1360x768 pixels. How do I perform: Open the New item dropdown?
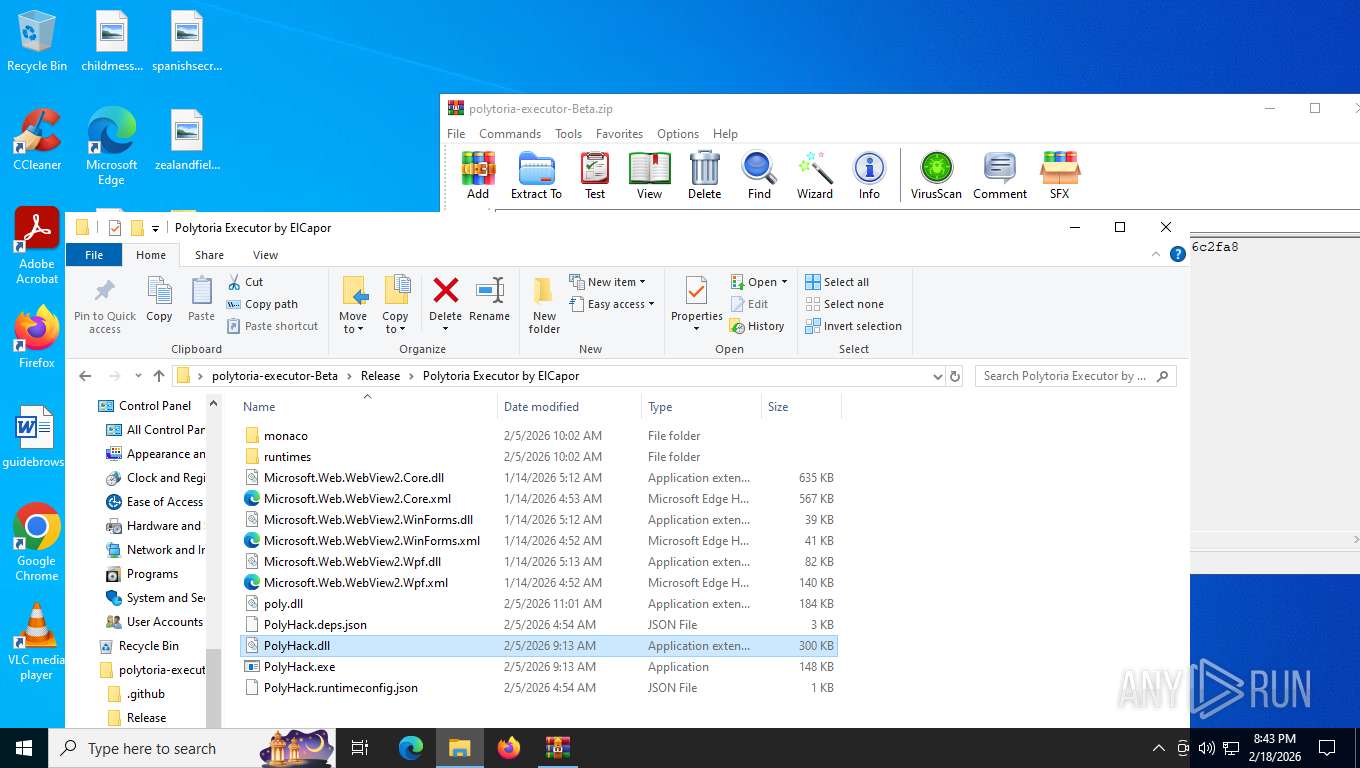[x=608, y=282]
